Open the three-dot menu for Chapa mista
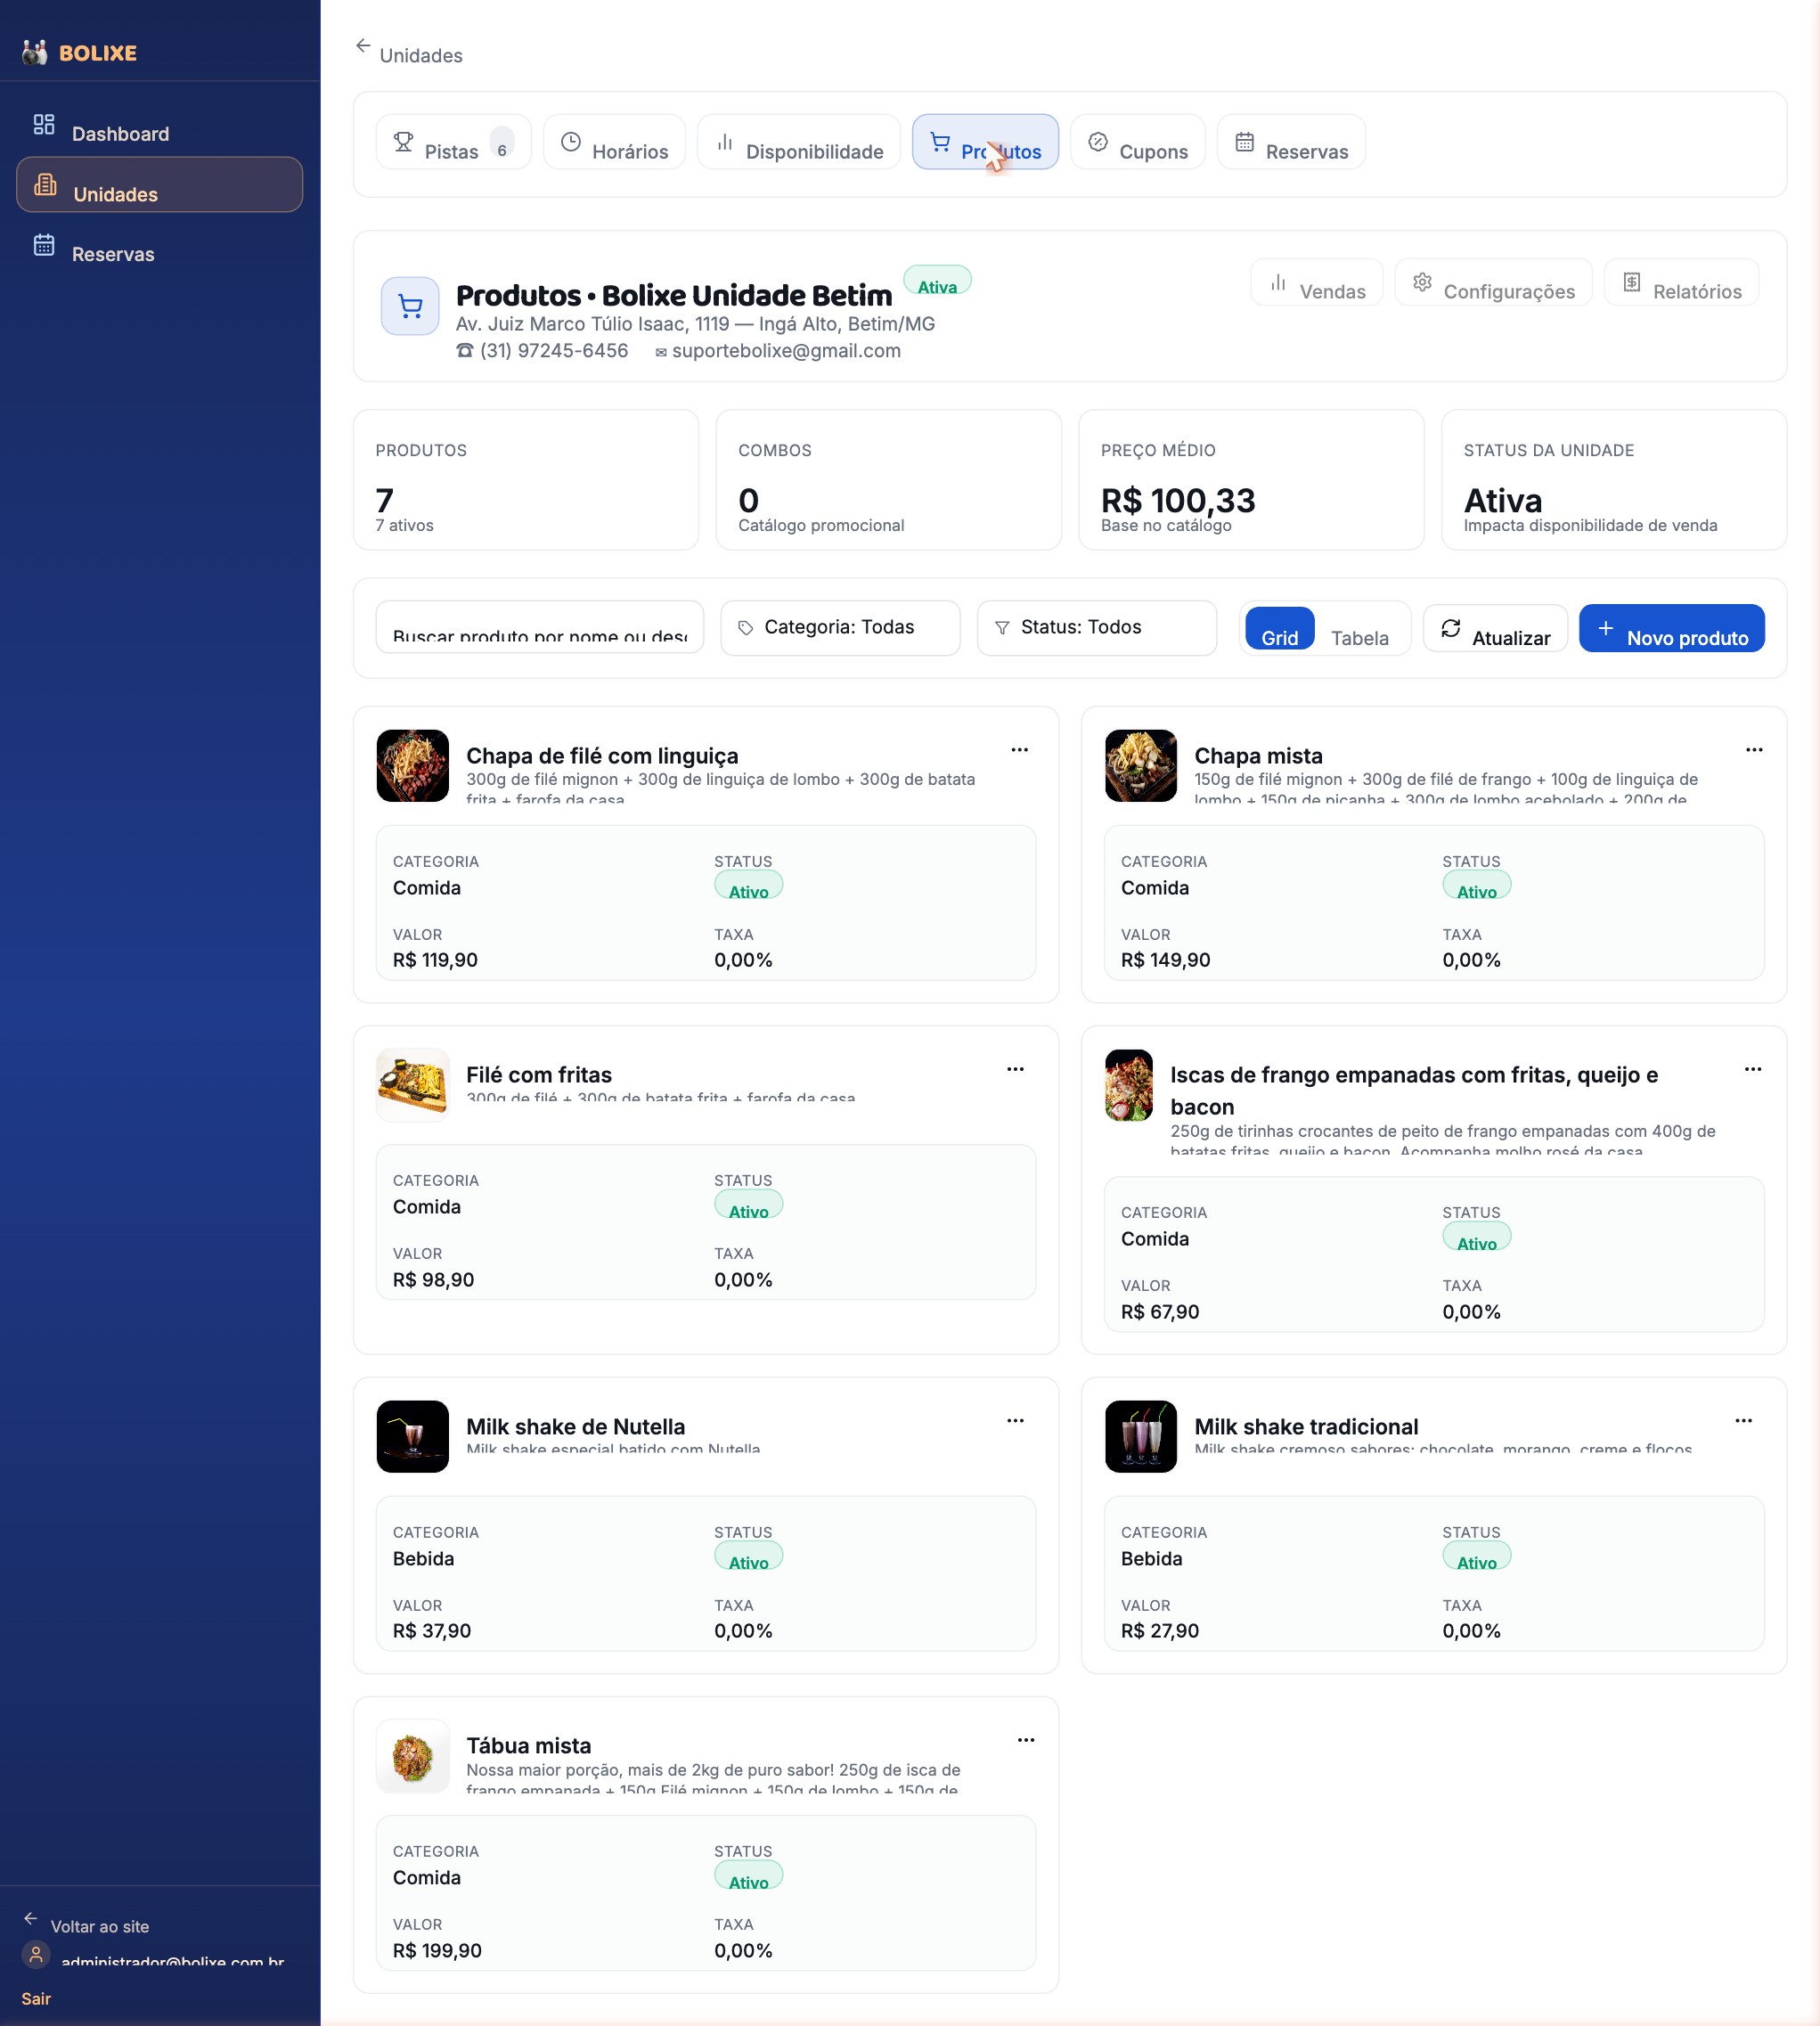This screenshot has width=1820, height=2026. 1754,750
